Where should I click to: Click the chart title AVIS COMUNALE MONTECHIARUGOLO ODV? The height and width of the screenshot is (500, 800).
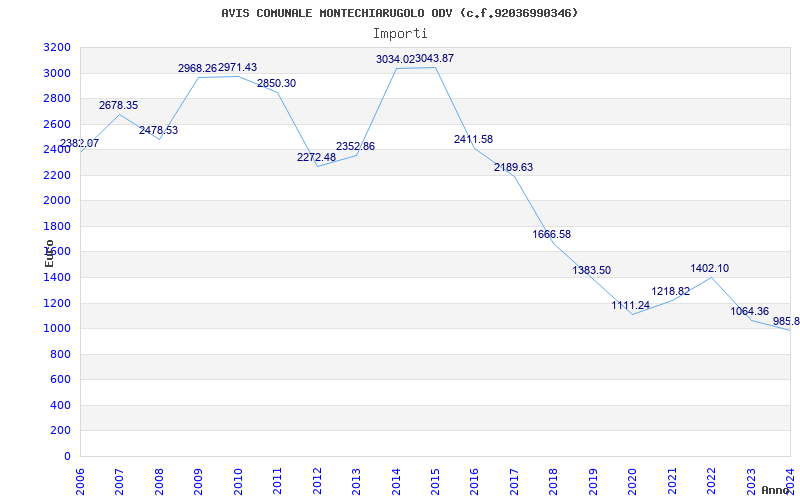tap(399, 13)
